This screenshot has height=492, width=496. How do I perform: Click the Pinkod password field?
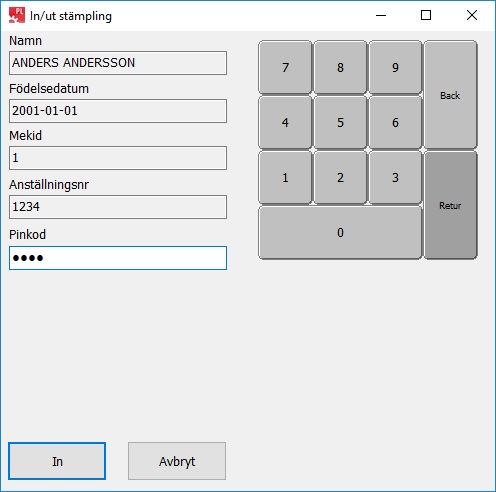pyautogui.click(x=118, y=258)
